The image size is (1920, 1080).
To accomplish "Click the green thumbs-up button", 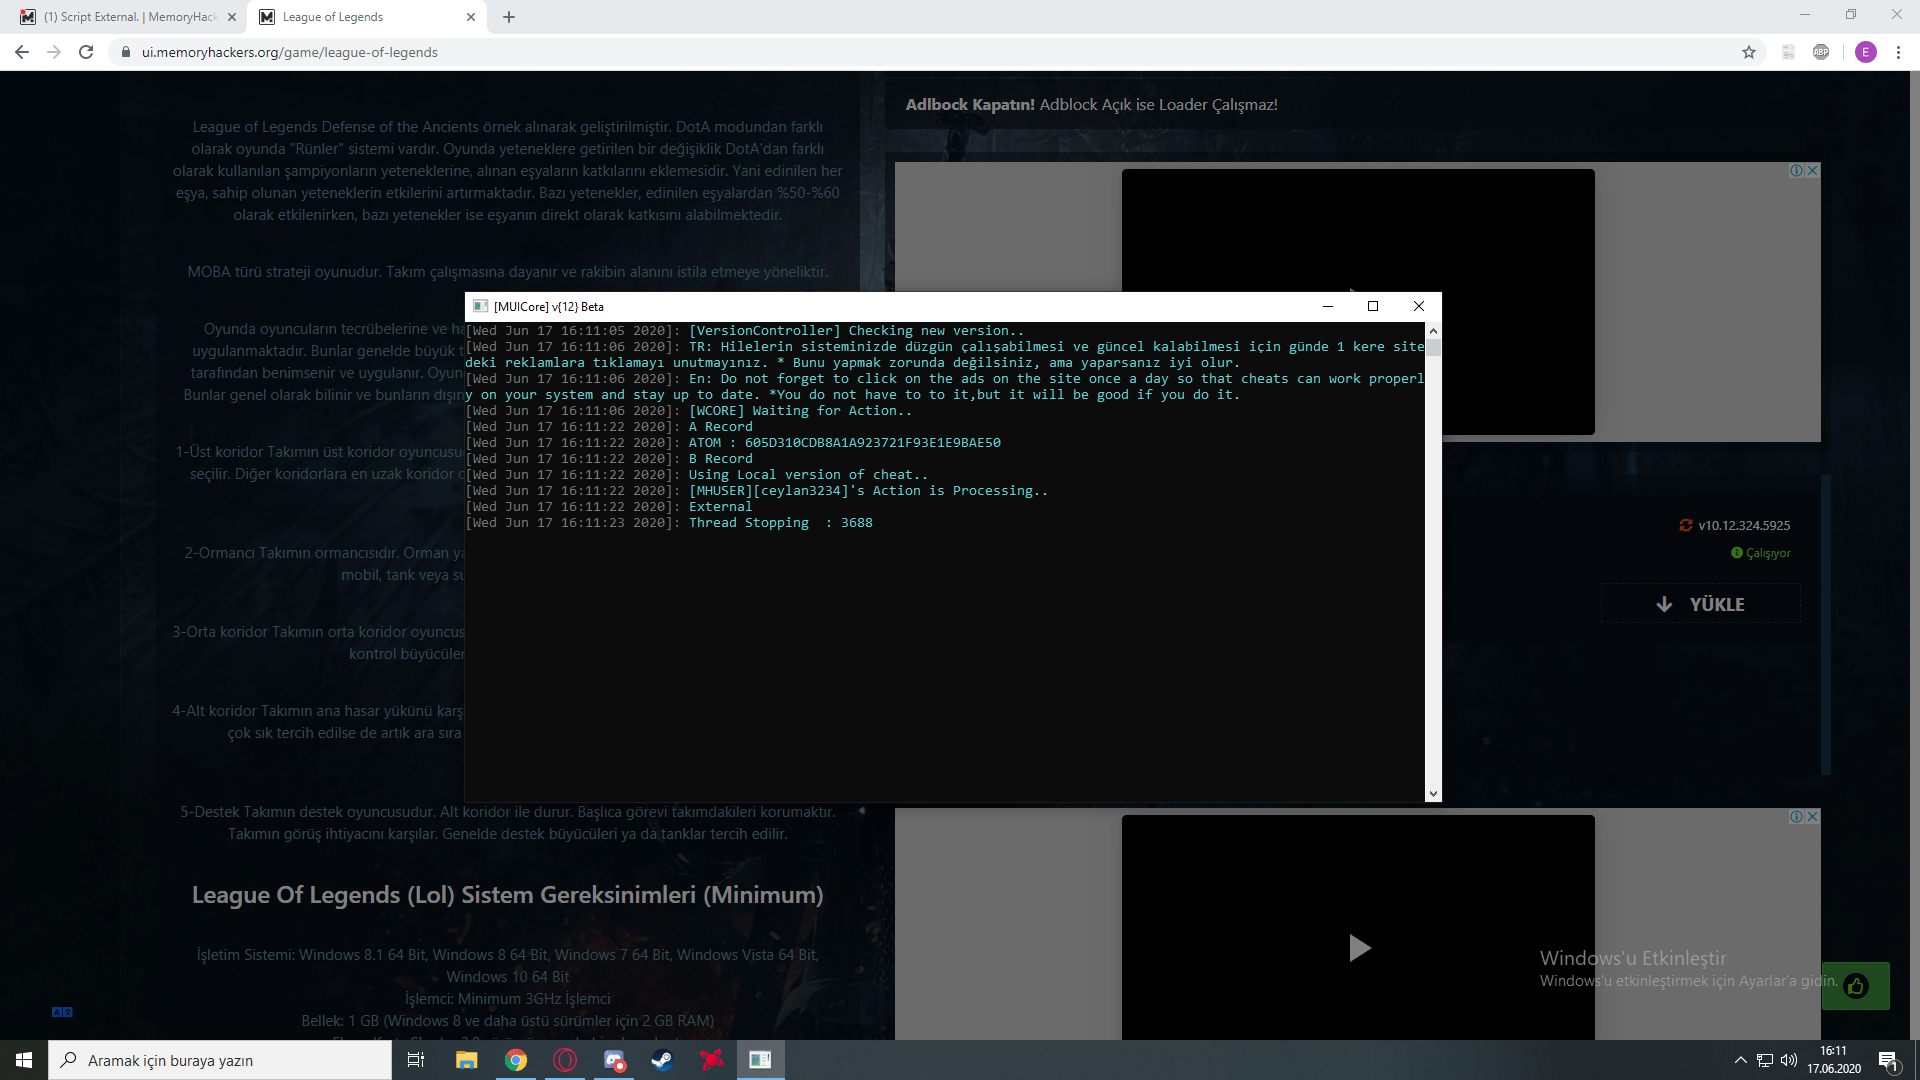I will 1856,986.
